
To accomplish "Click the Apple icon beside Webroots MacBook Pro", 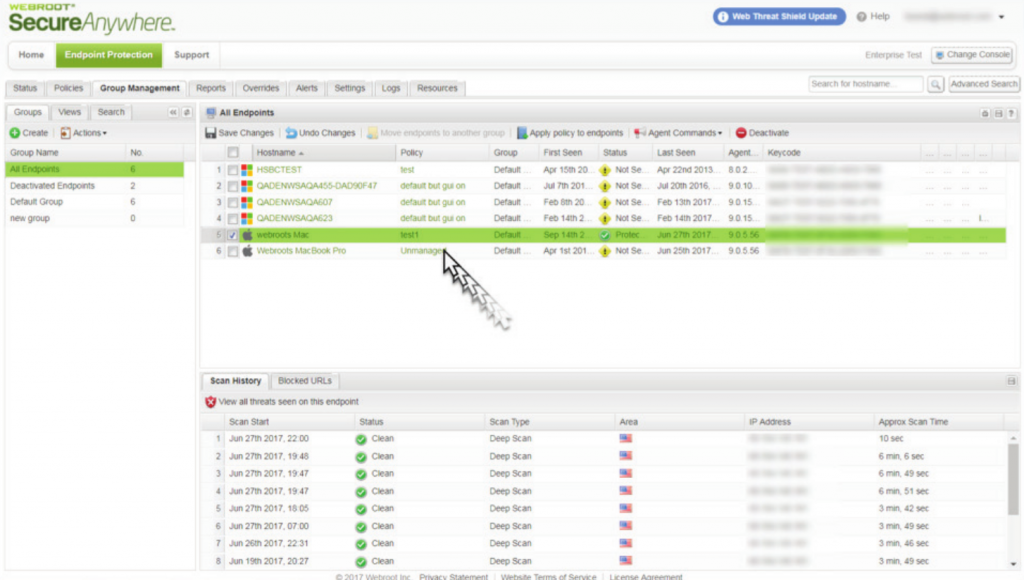I will (x=248, y=251).
